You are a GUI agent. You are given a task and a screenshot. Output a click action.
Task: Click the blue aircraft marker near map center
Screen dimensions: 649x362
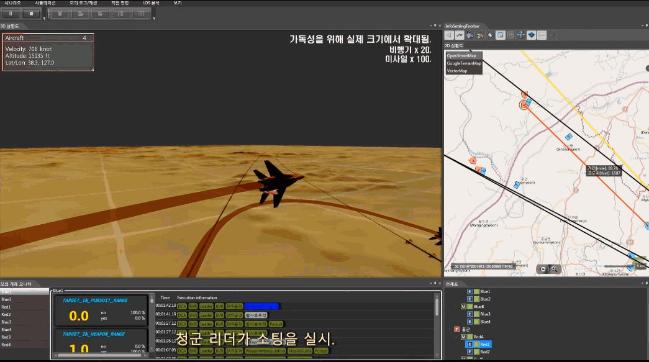pos(569,137)
